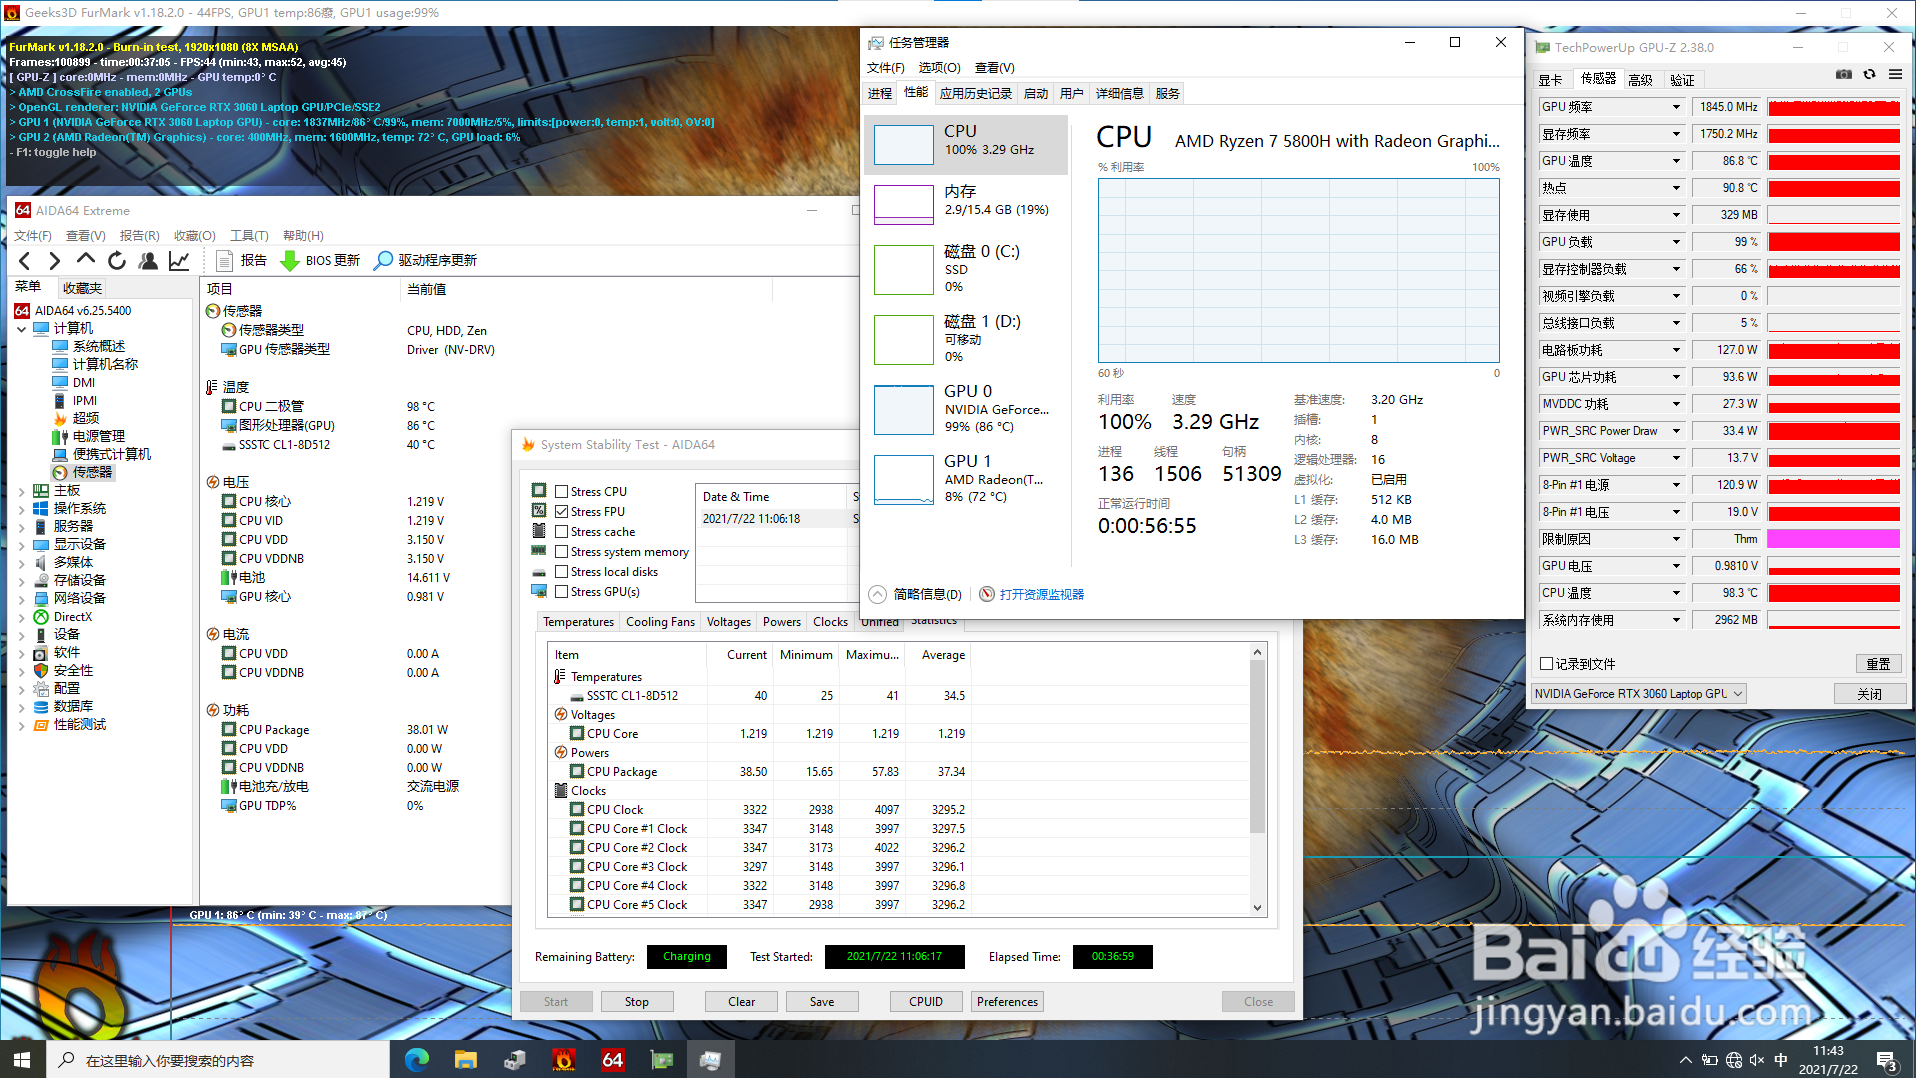This screenshot has width=1916, height=1078.
Task: Expand the 存储设备 node in AIDA64 tree
Action: 21,581
